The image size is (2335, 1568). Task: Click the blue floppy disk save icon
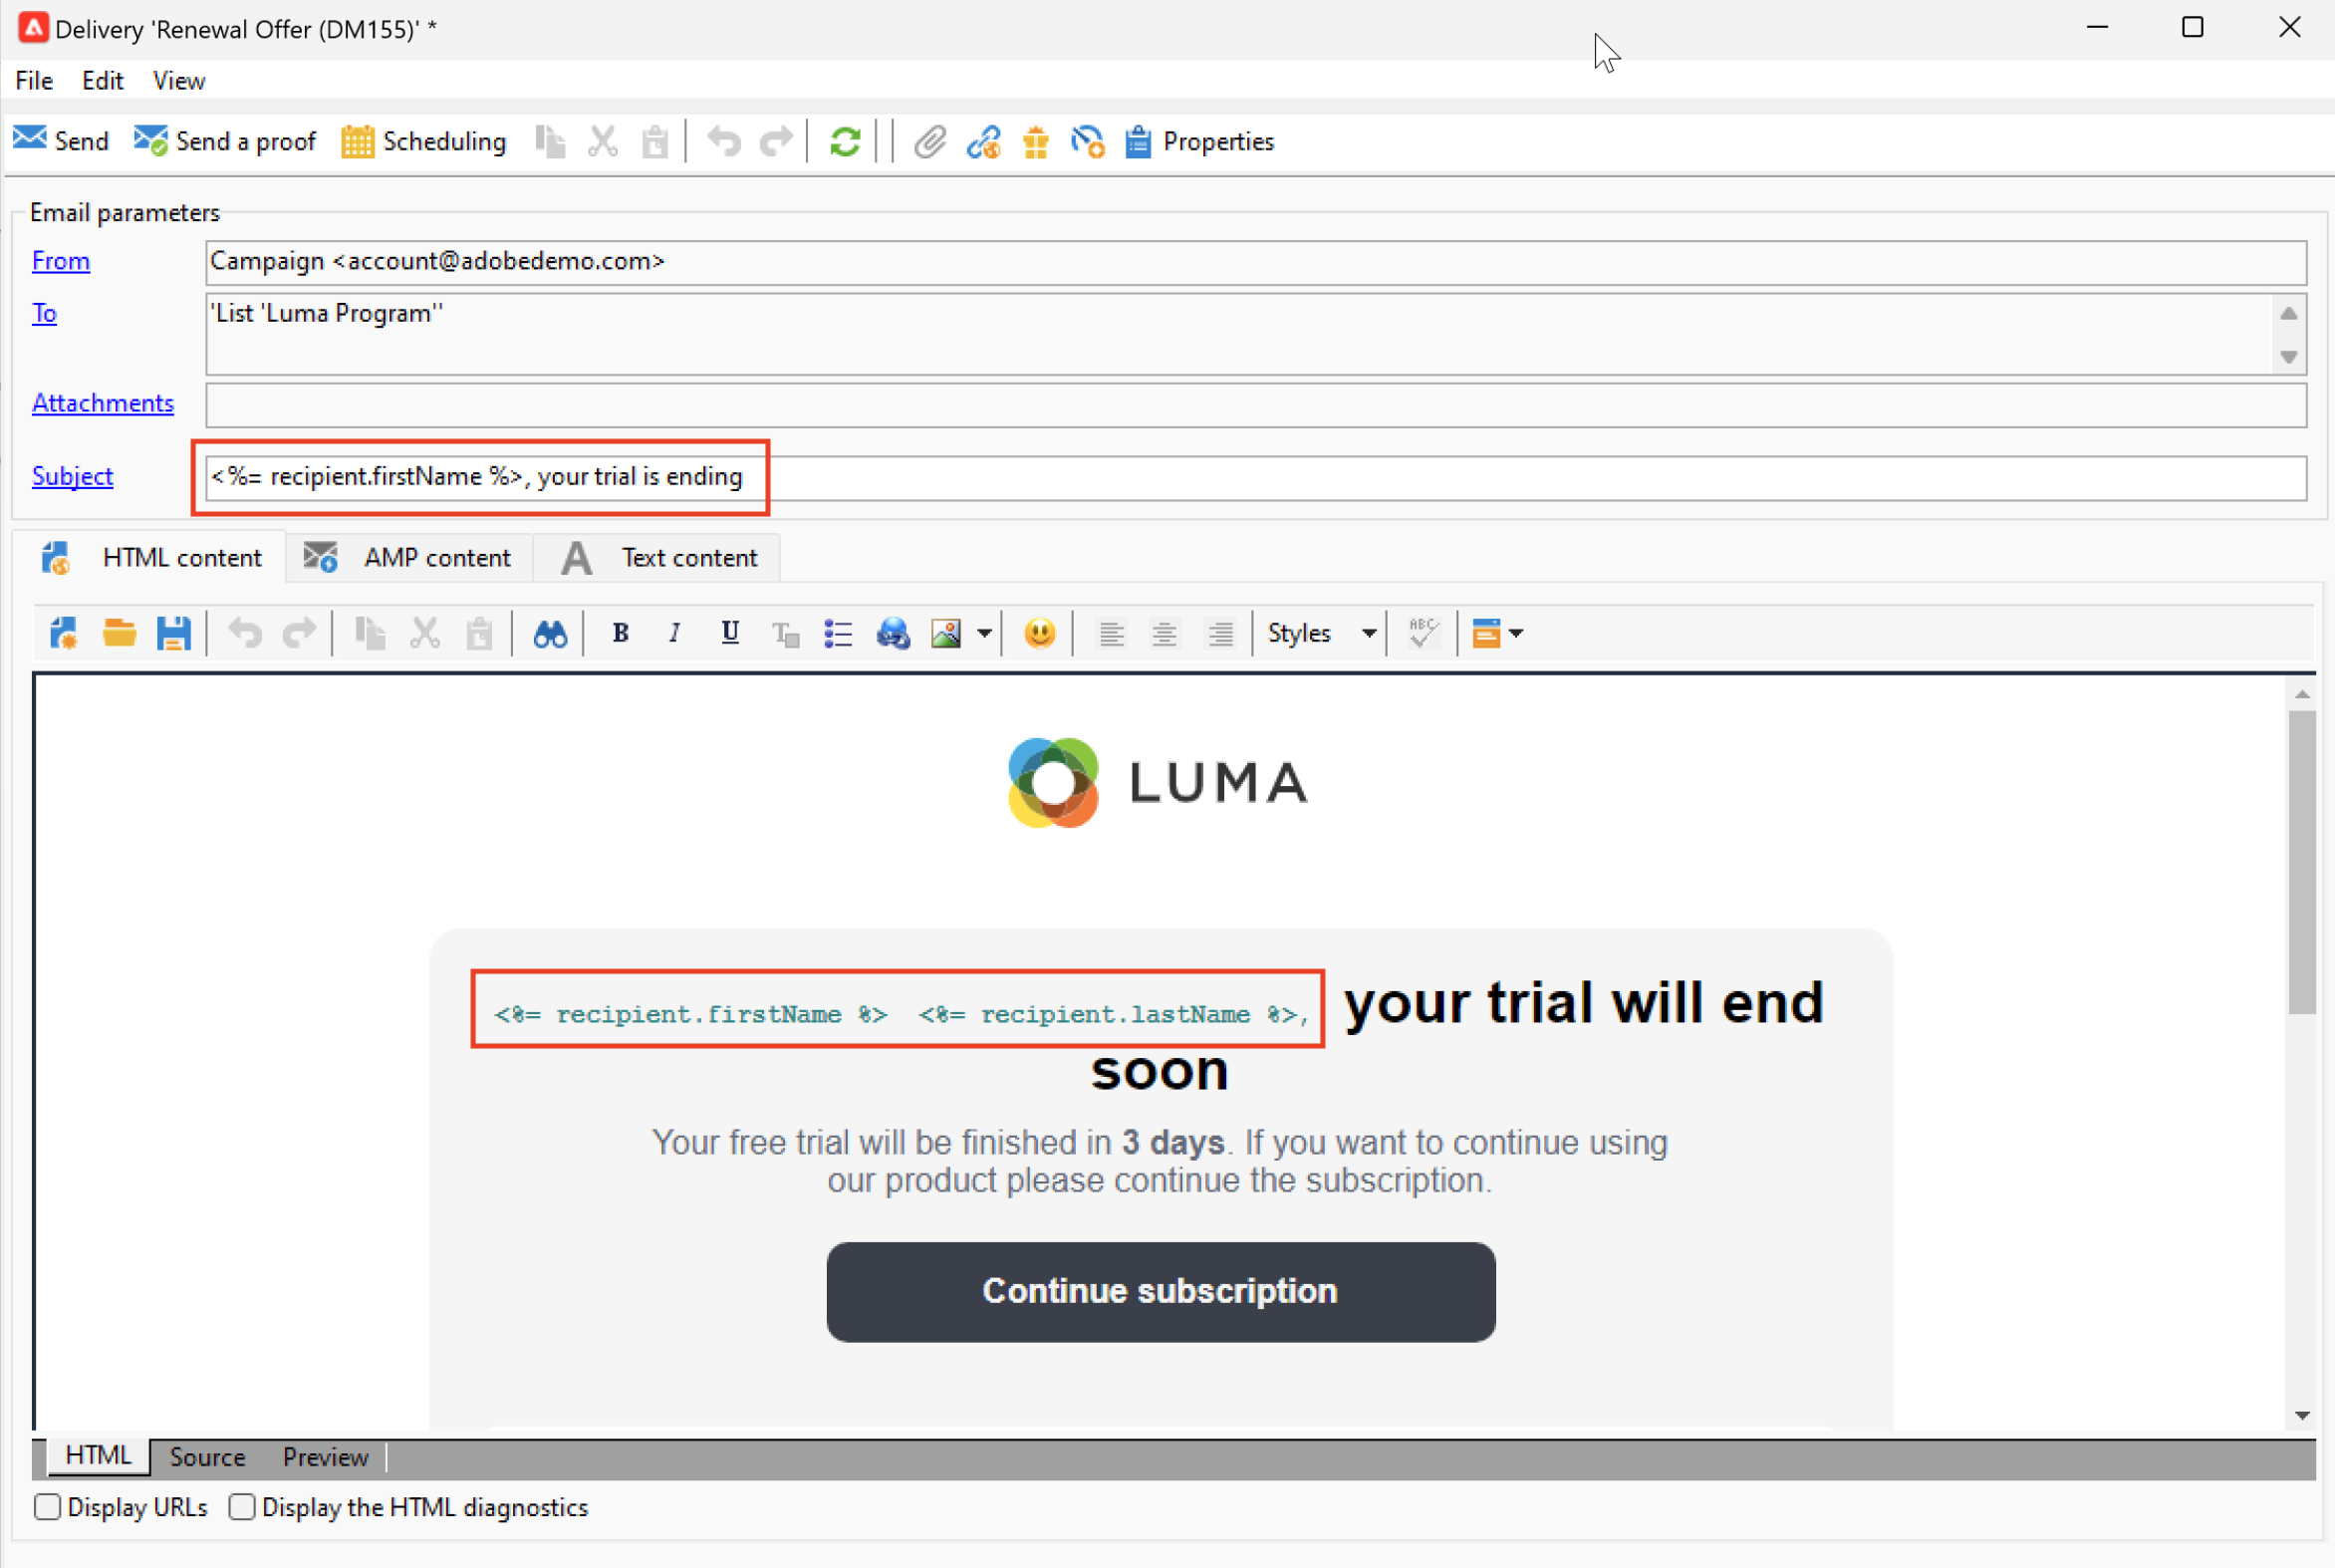(173, 633)
